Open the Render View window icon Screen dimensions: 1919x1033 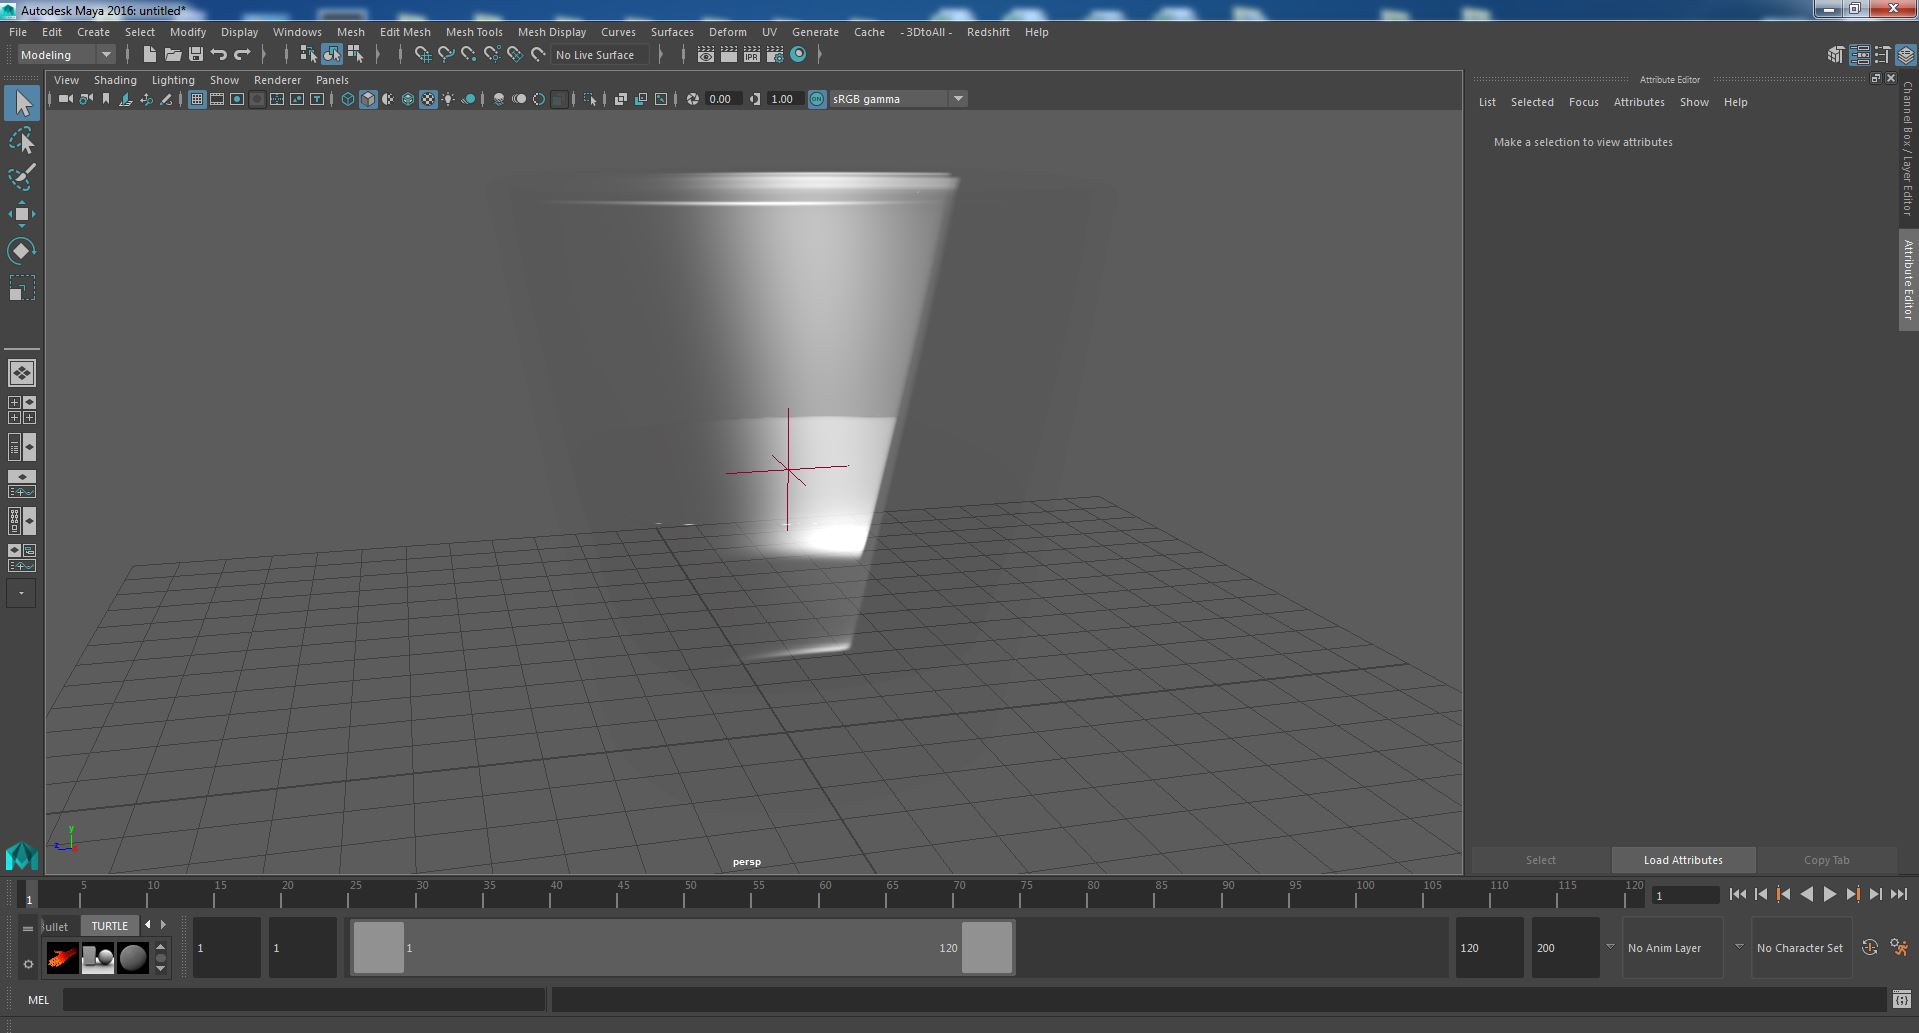[x=706, y=55]
